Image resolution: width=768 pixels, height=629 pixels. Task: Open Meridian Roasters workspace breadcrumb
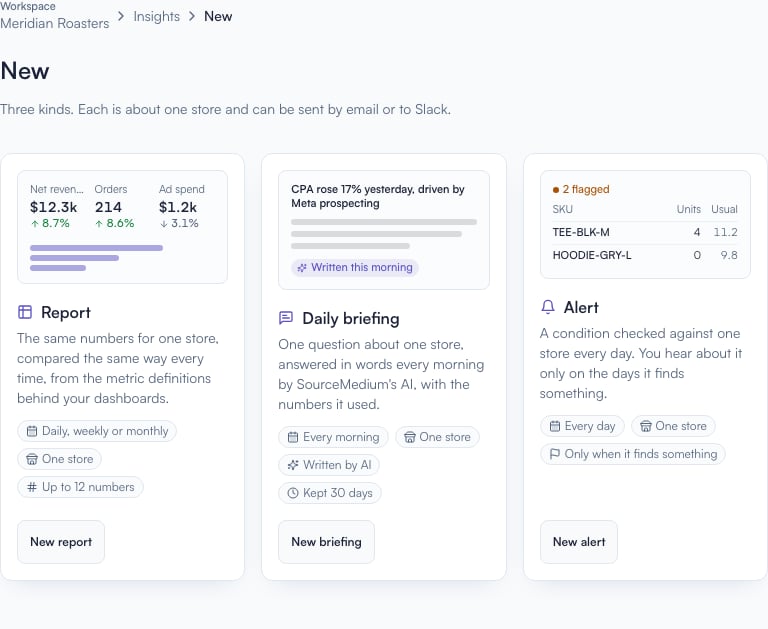(x=54, y=23)
